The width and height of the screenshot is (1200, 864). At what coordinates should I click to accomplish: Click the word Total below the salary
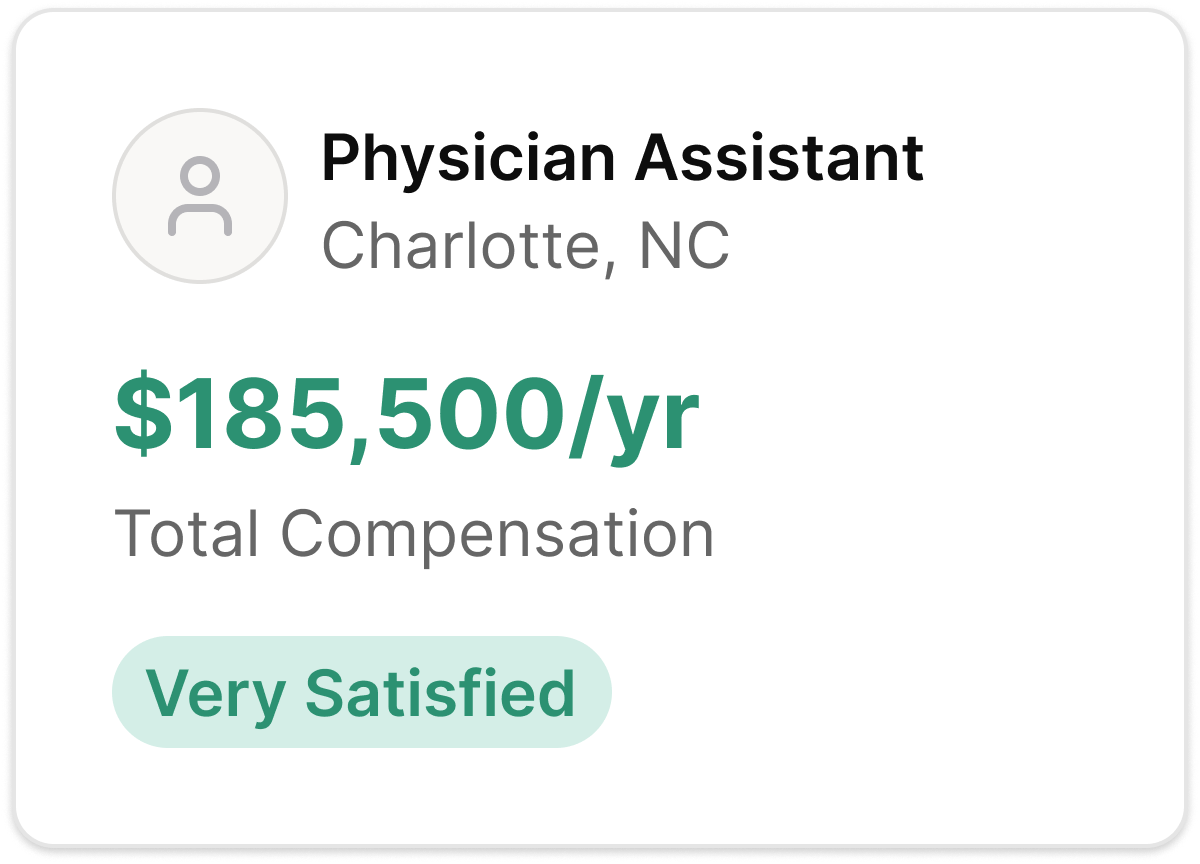tap(186, 532)
